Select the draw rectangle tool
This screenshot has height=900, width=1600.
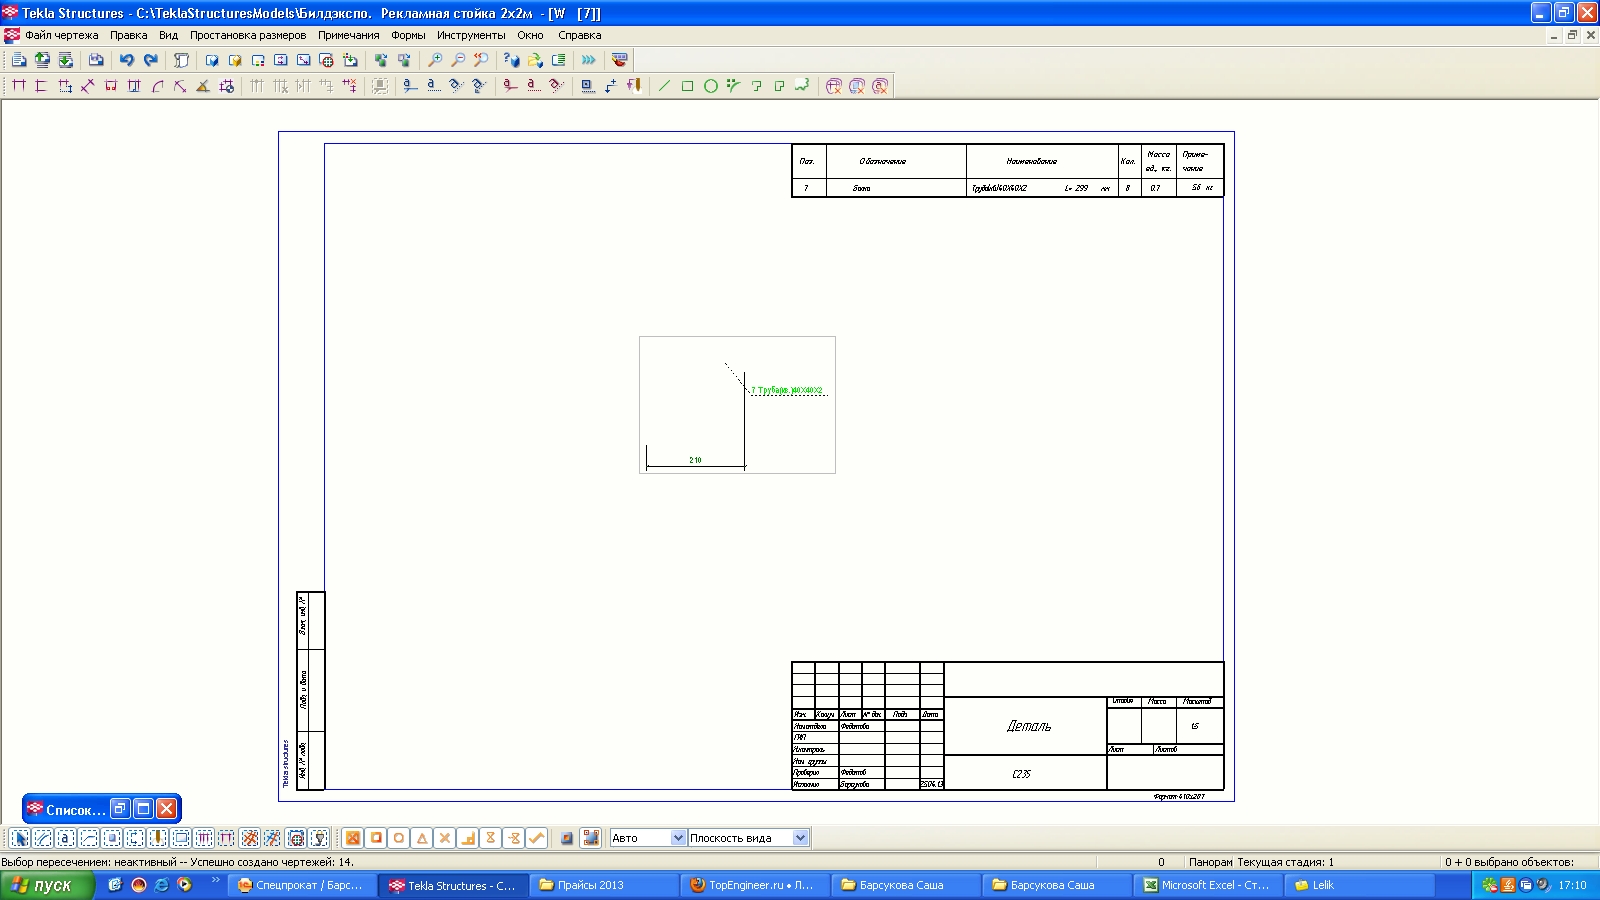687,86
